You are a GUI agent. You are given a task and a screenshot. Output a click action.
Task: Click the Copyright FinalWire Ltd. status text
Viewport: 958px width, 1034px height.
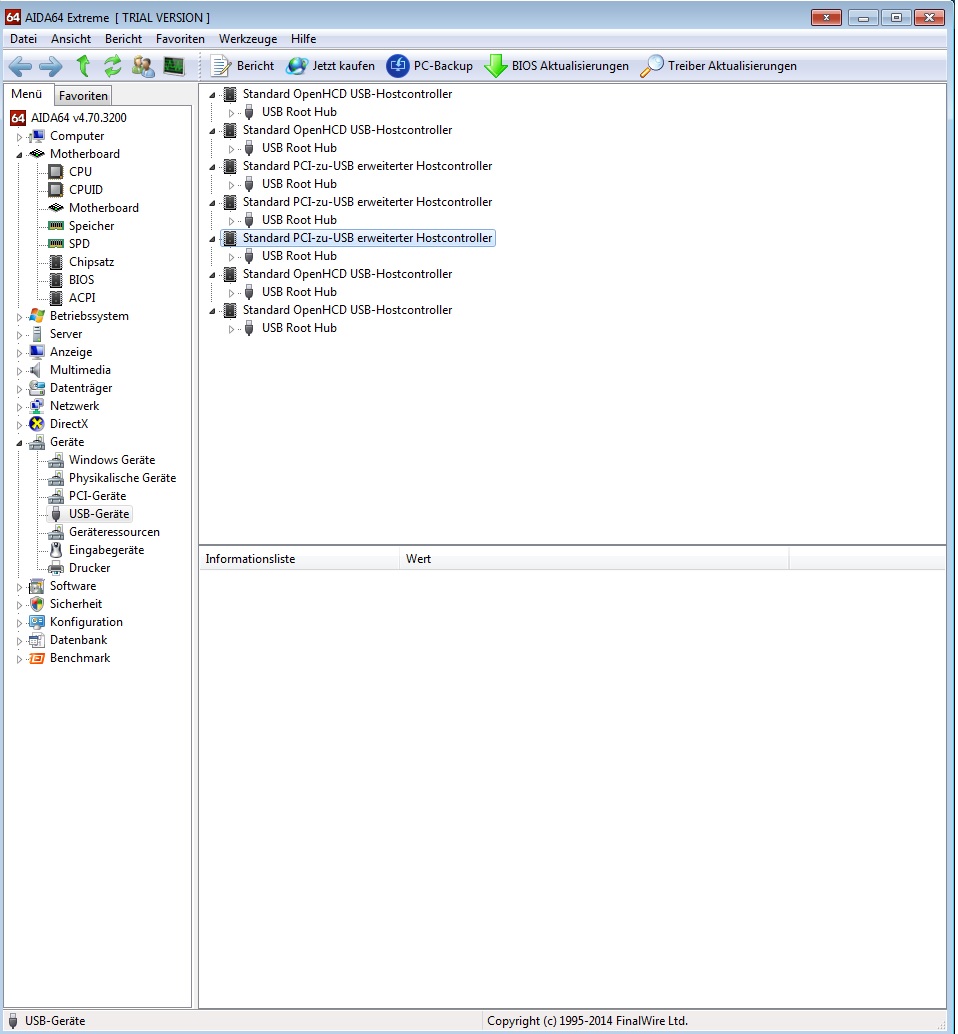(587, 1021)
